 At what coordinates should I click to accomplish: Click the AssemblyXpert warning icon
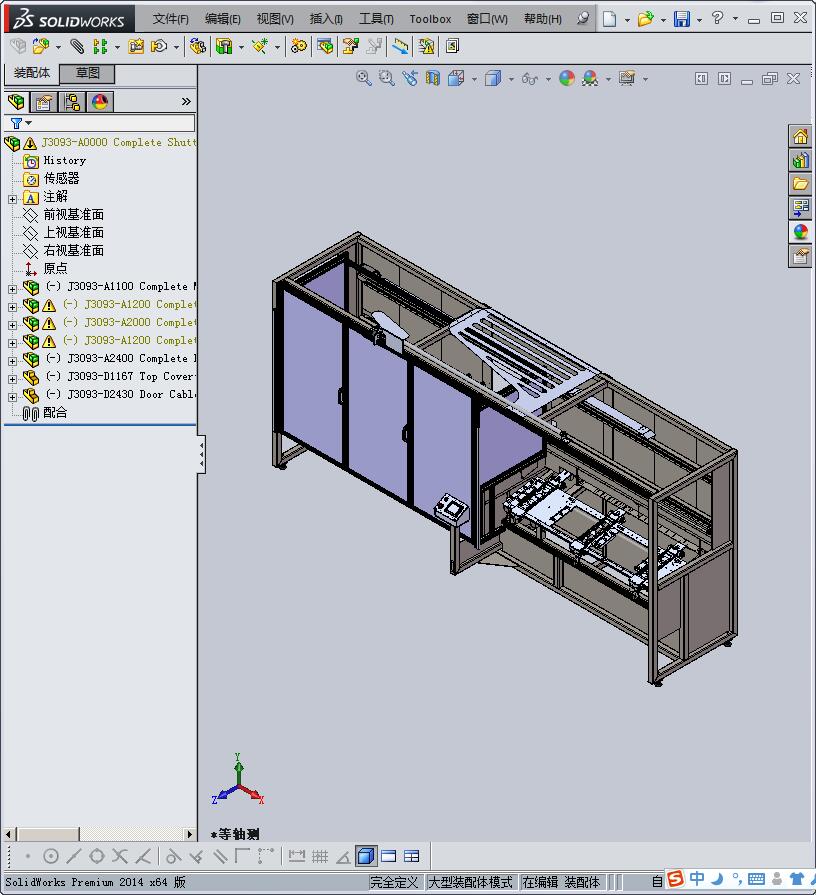coord(426,46)
